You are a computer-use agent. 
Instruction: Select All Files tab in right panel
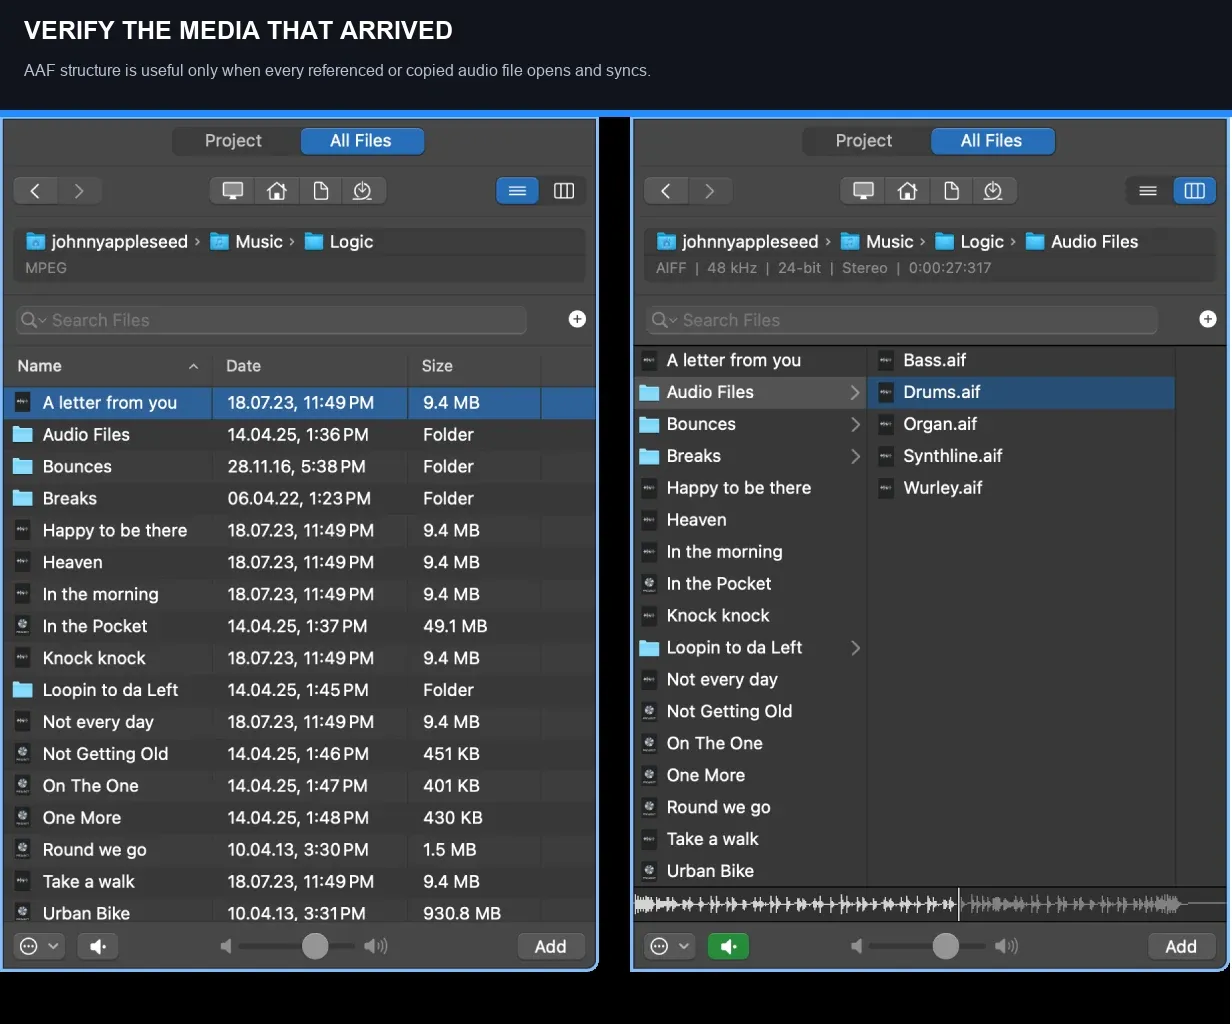coord(991,141)
